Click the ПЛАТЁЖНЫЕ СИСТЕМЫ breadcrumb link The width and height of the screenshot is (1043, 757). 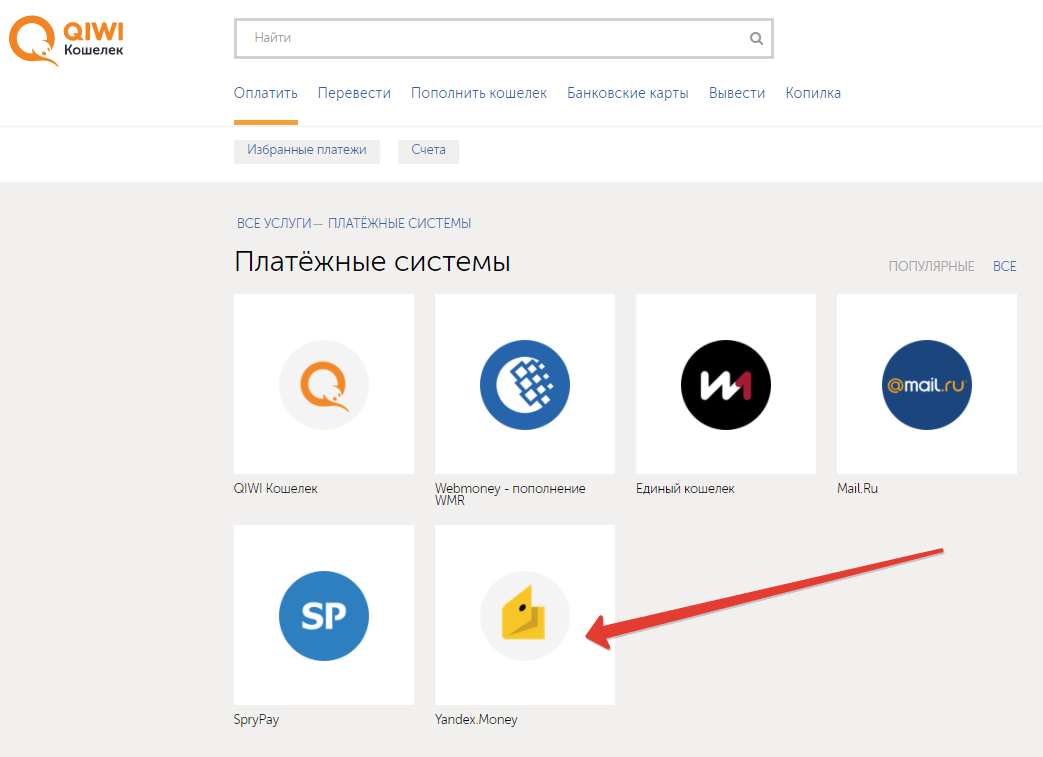(x=399, y=224)
